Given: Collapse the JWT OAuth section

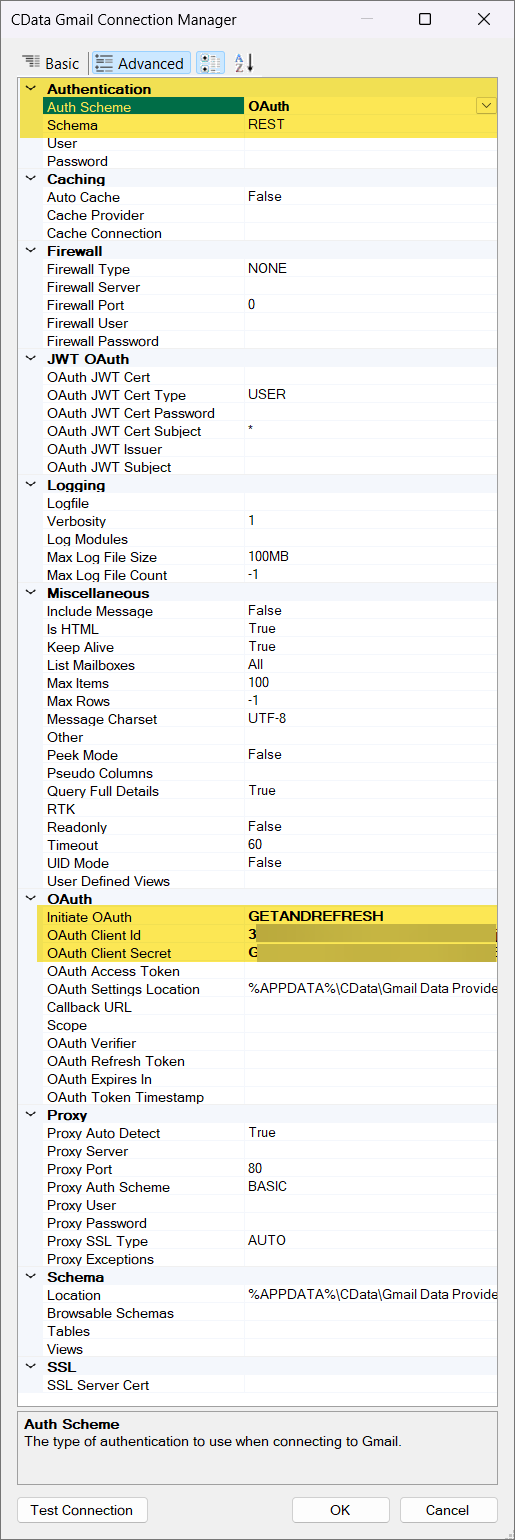Looking at the screenshot, I should point(30,359).
